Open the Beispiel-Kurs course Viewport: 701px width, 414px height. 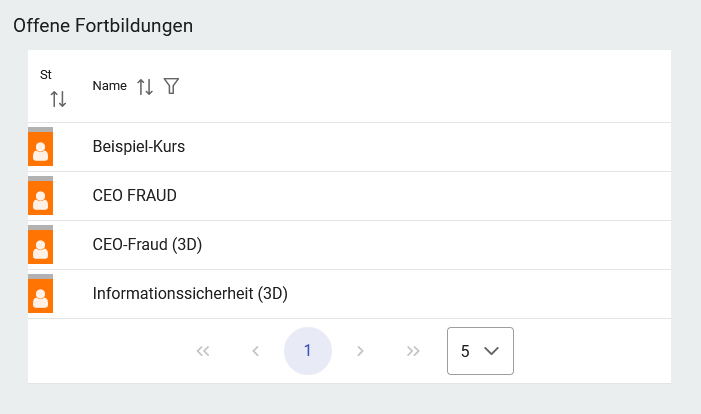click(x=139, y=147)
